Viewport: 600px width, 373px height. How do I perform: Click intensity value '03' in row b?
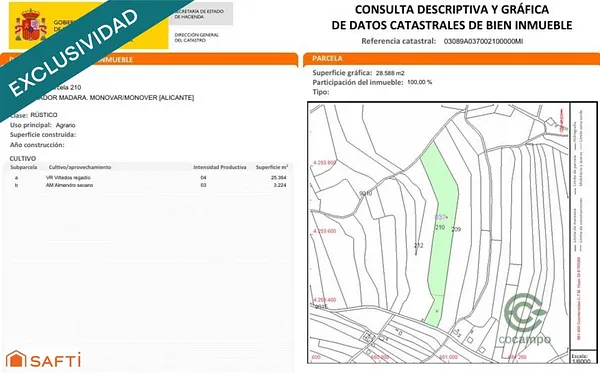(203, 185)
